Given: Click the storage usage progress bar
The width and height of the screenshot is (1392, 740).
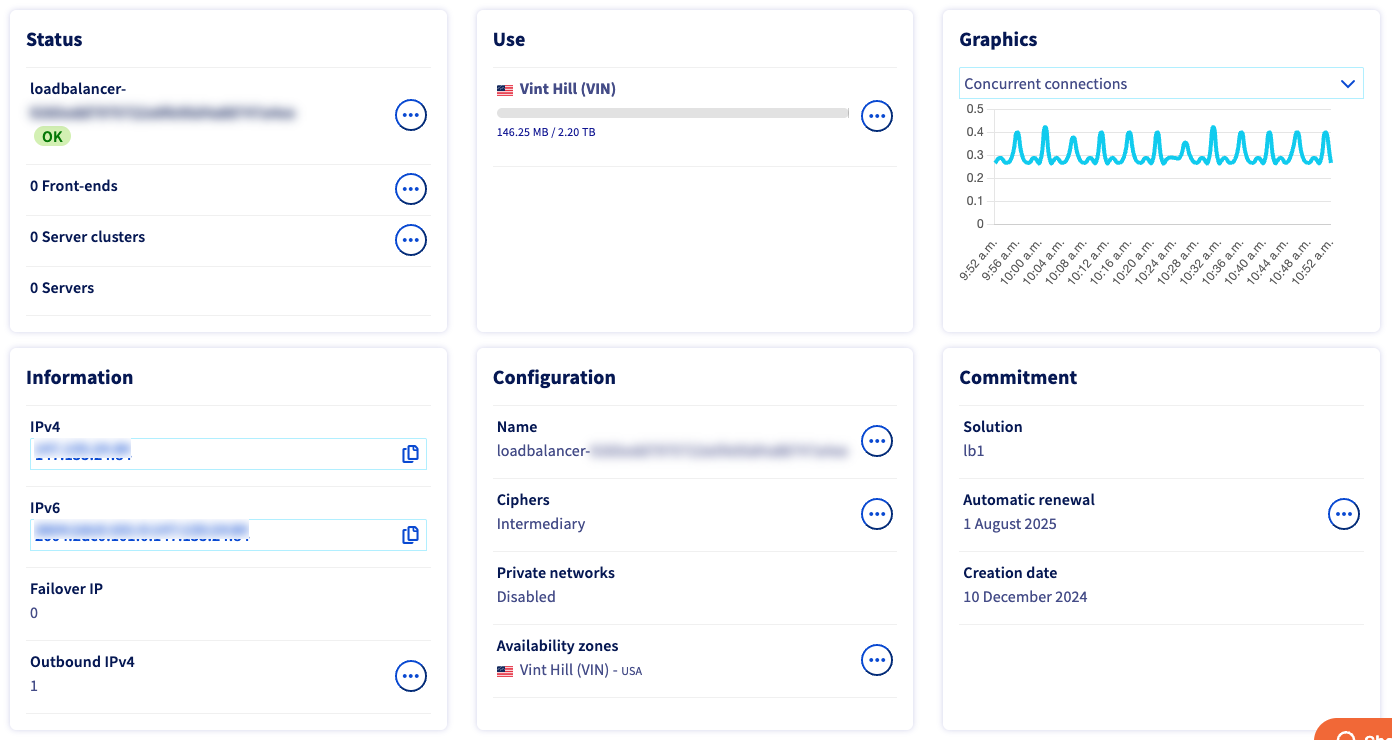Looking at the screenshot, I should pyautogui.click(x=672, y=113).
